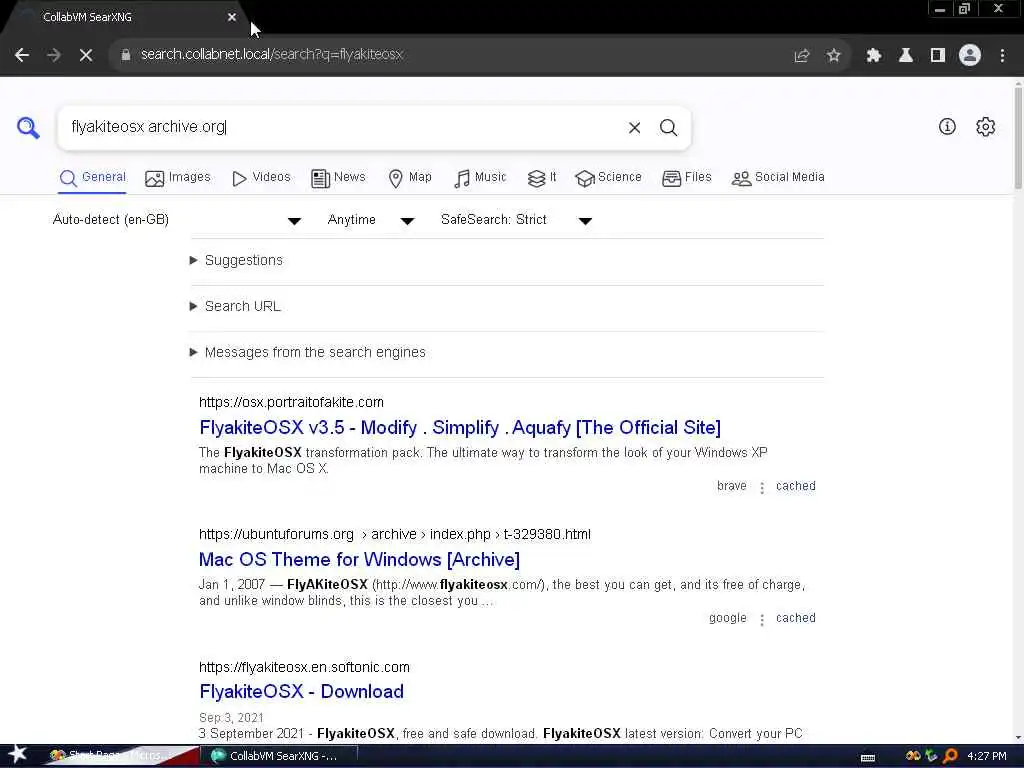
Task: Bookmark this page with the star
Action: tap(833, 56)
